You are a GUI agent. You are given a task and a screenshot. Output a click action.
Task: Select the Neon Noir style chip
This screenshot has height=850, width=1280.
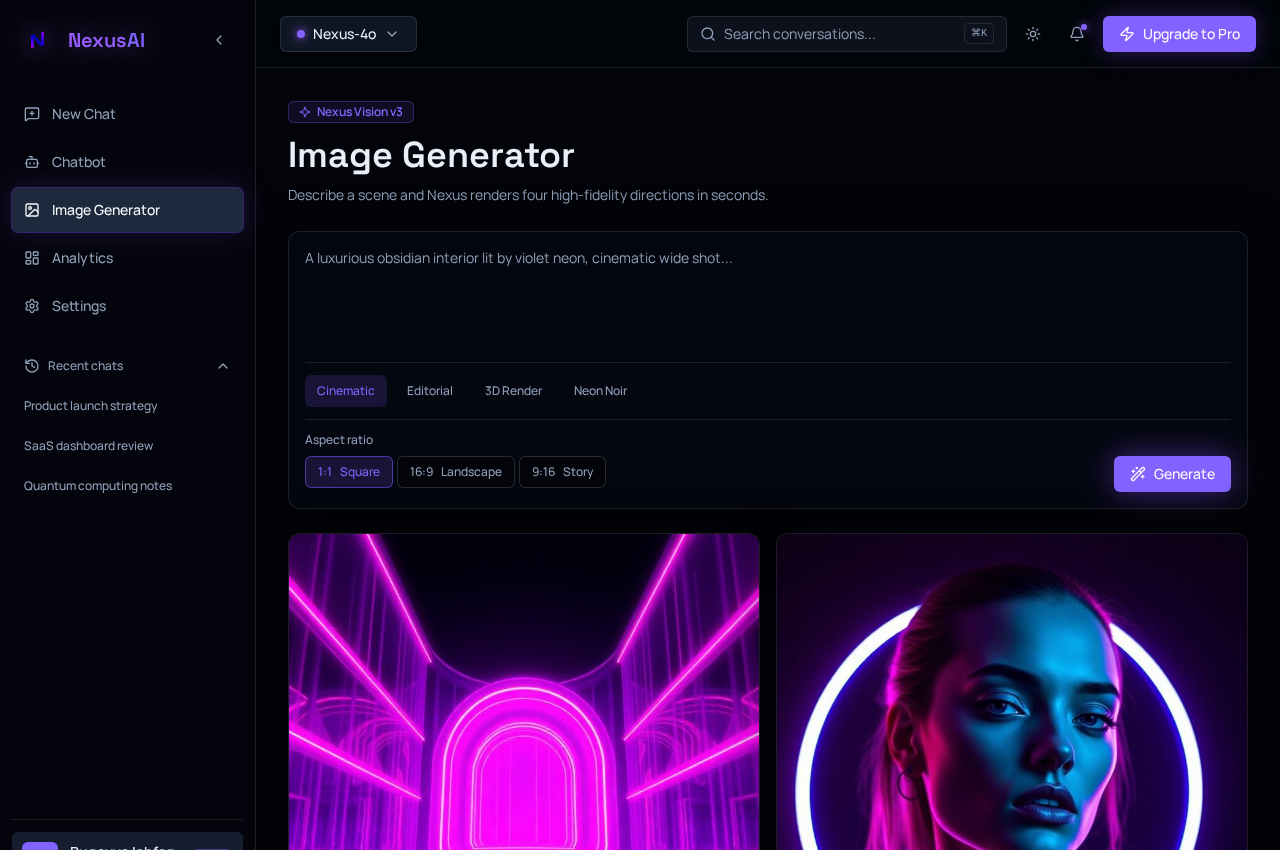601,391
